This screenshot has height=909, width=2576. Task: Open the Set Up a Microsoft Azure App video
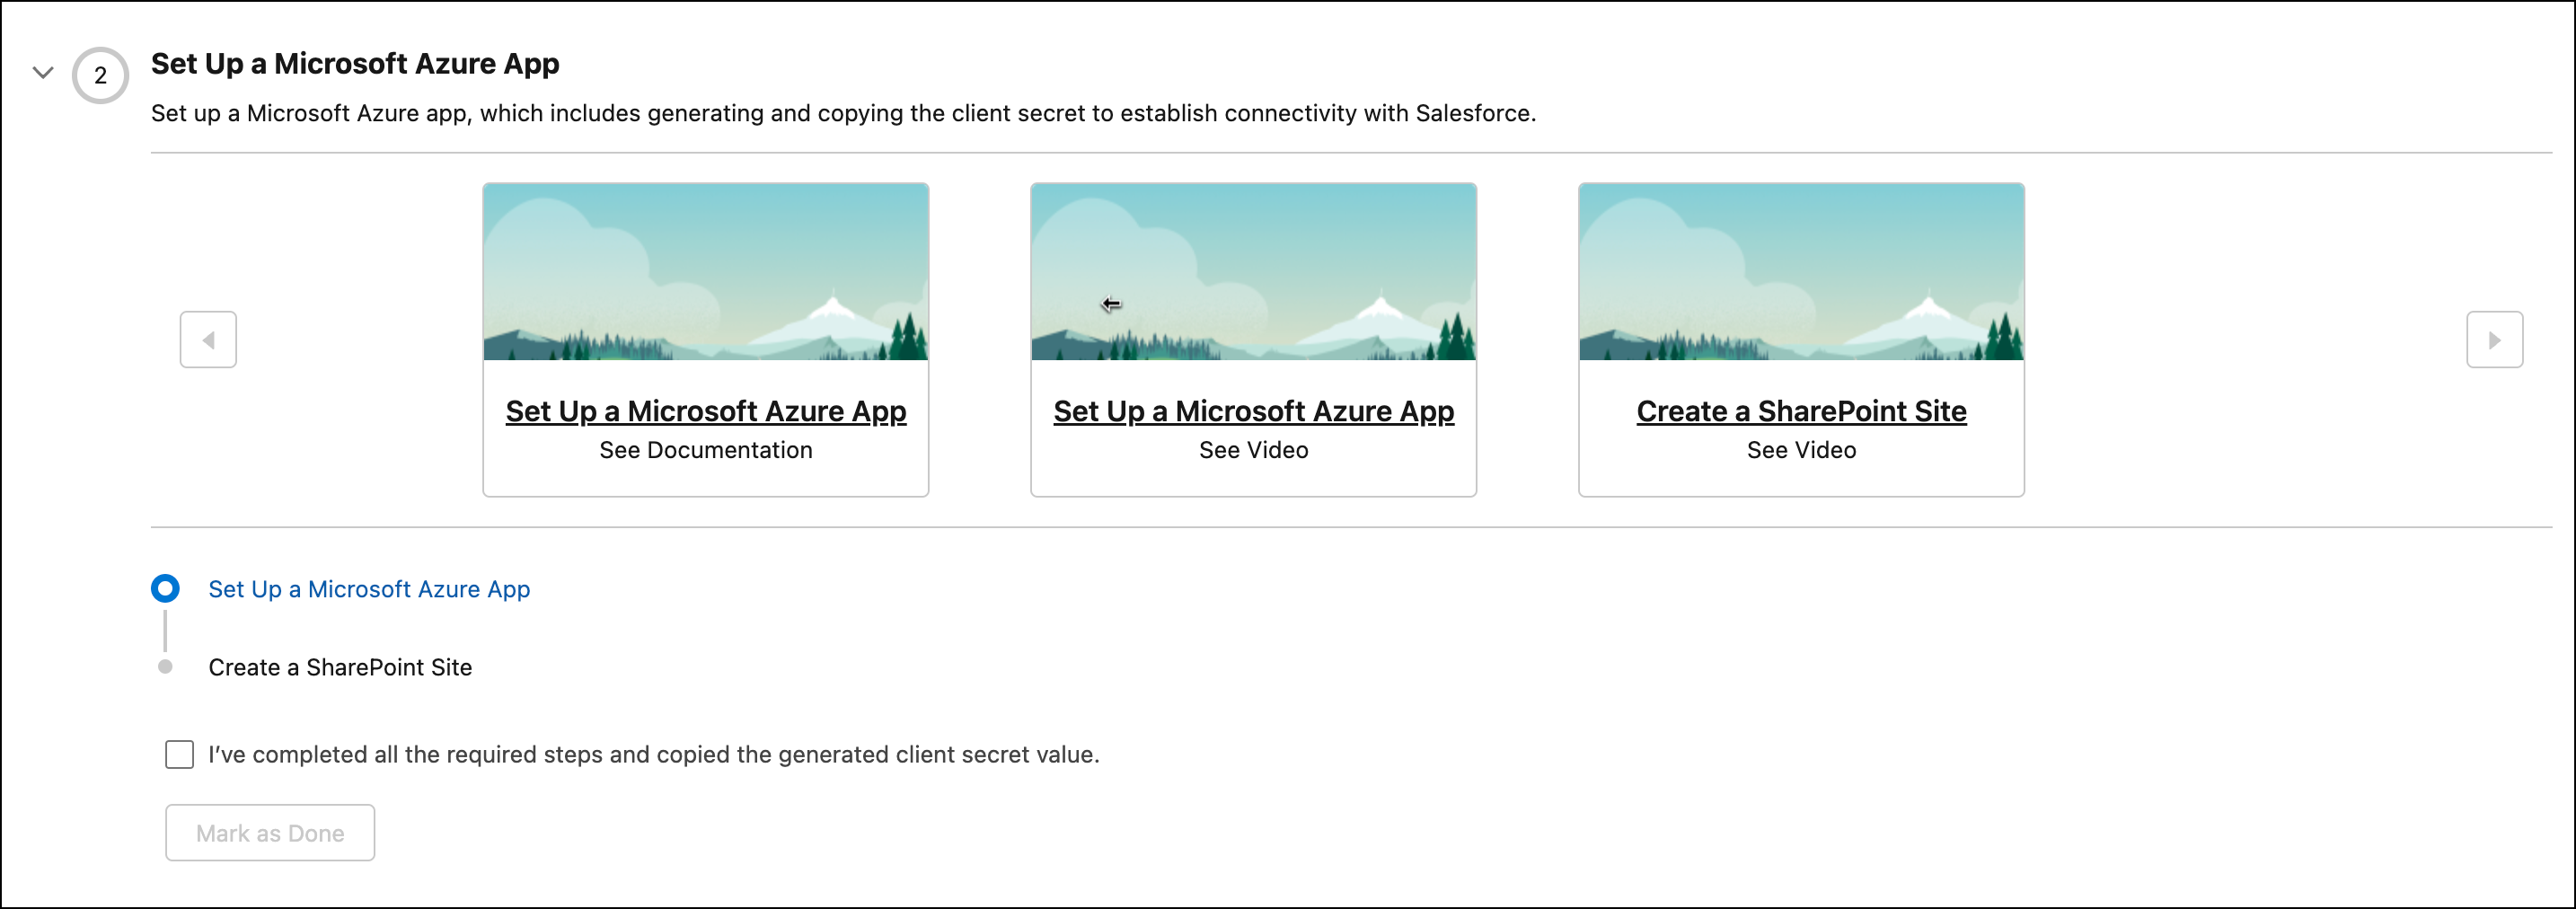[1253, 411]
